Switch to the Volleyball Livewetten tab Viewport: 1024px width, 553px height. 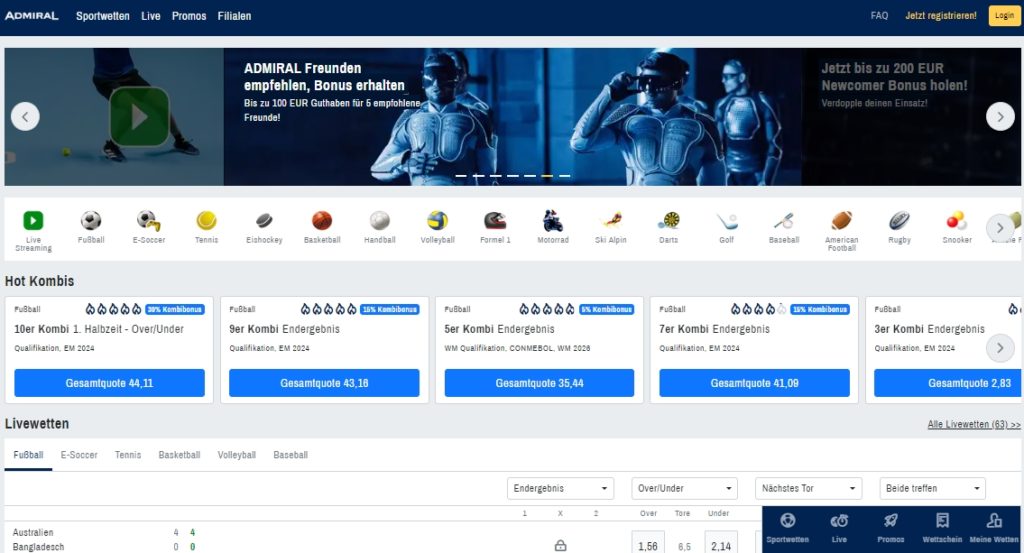click(236, 455)
